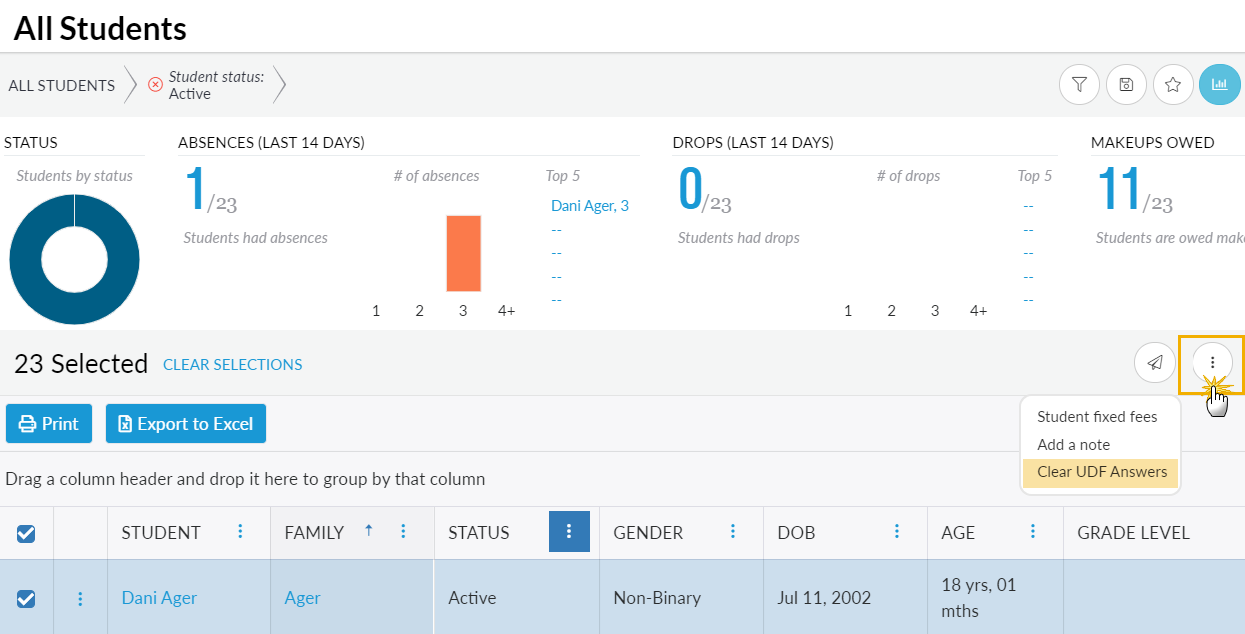Open Dani Ager's row menu dots
Image resolution: width=1245 pixels, height=634 pixels.
pos(80,598)
